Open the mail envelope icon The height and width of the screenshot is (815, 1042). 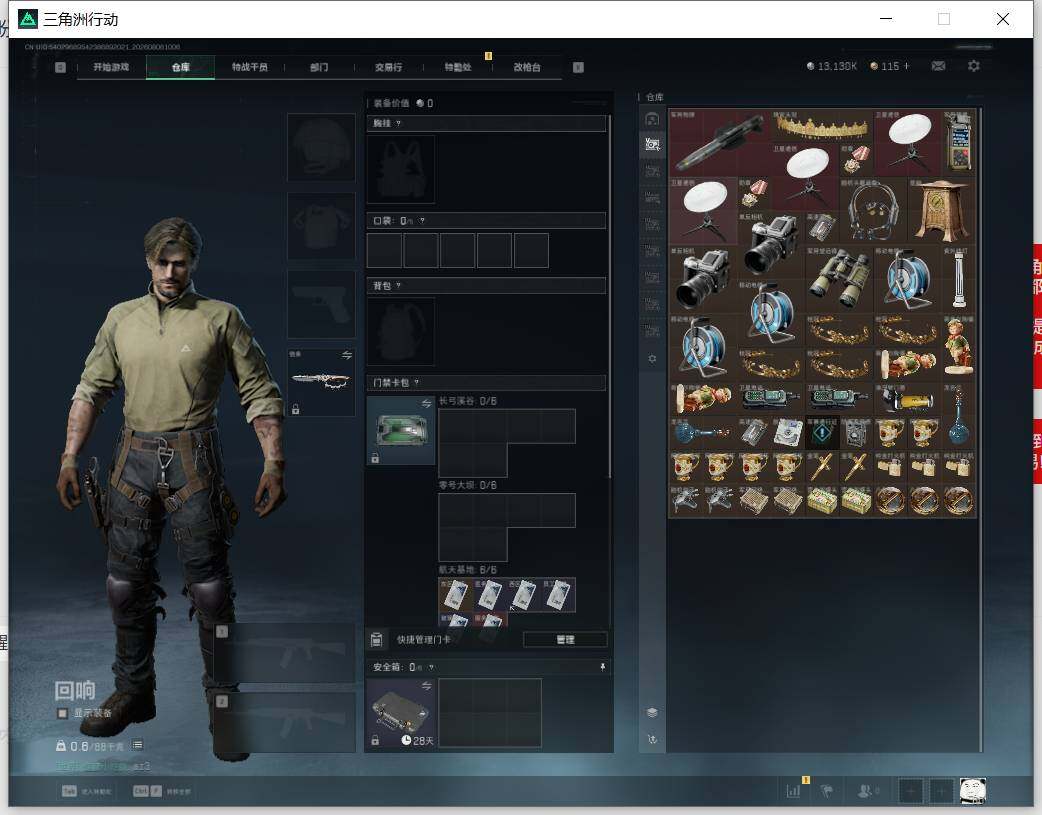tap(938, 66)
